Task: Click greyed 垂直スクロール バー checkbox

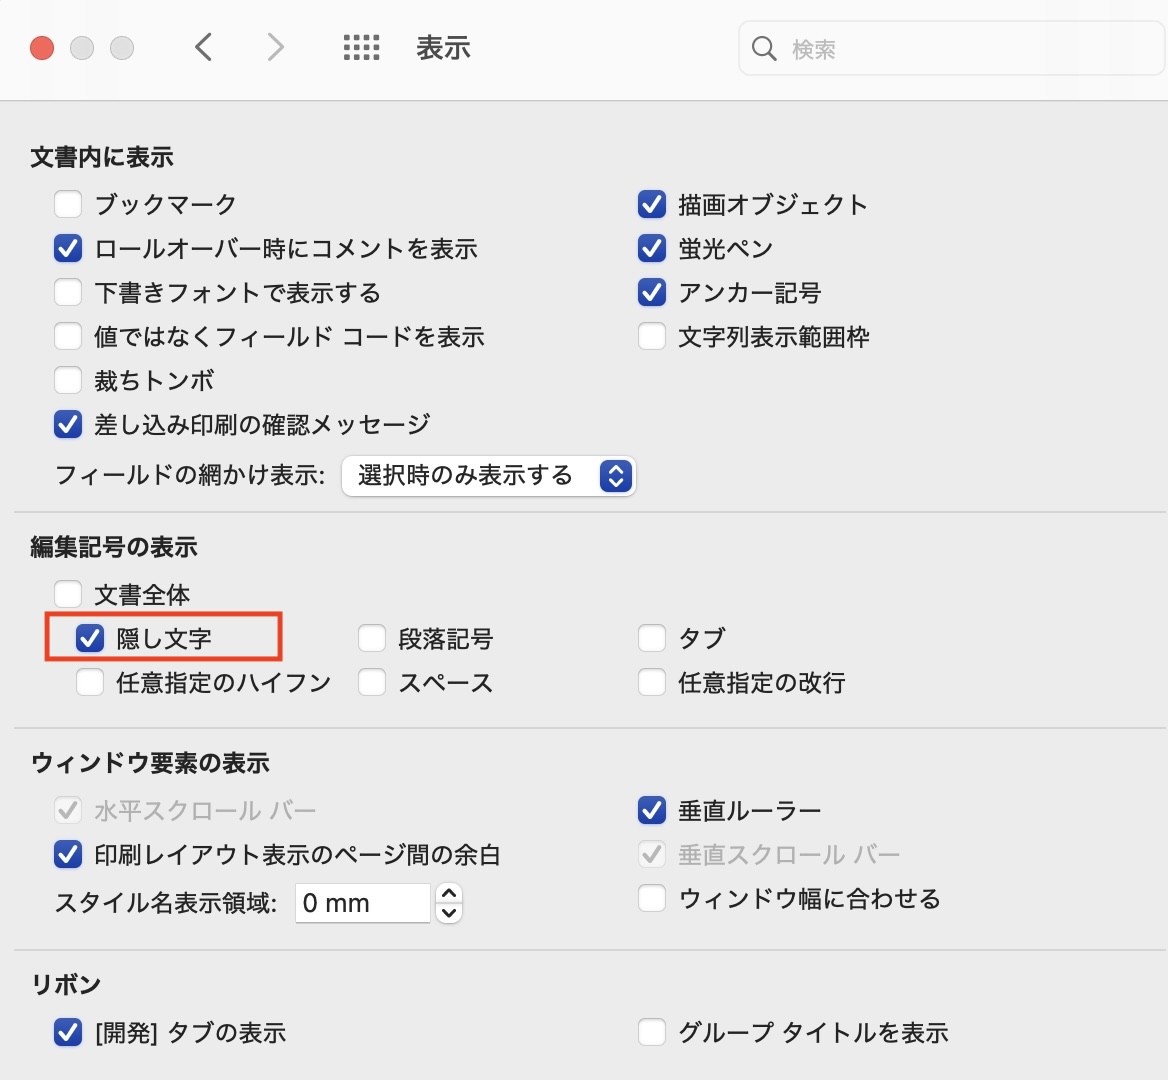Action: click(652, 854)
